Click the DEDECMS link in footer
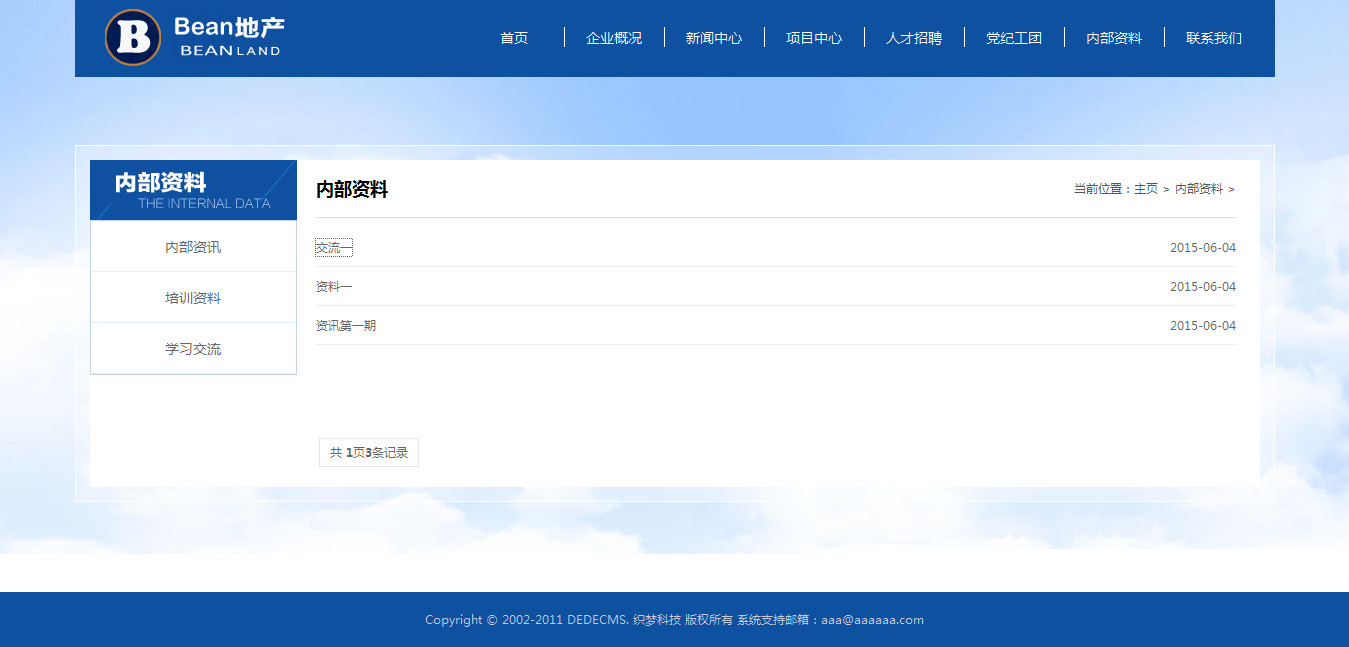Screen dimensions: 1349x647 click(x=597, y=620)
